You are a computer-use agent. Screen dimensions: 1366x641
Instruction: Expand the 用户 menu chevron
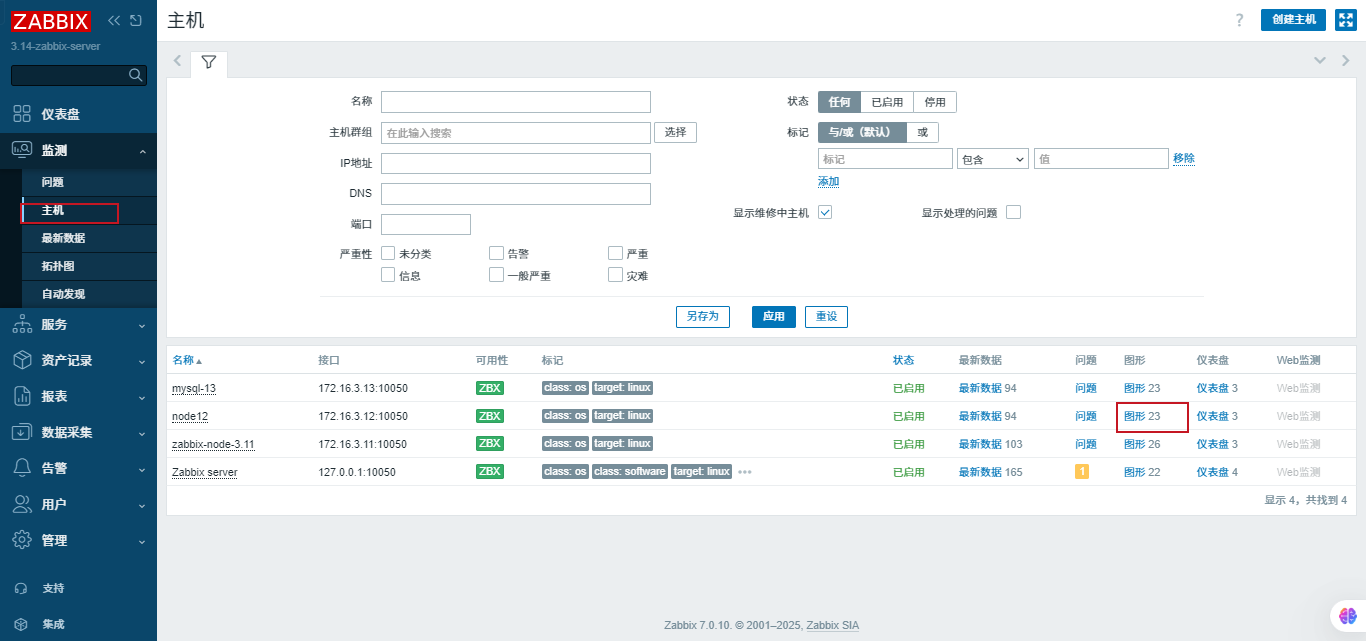142,505
